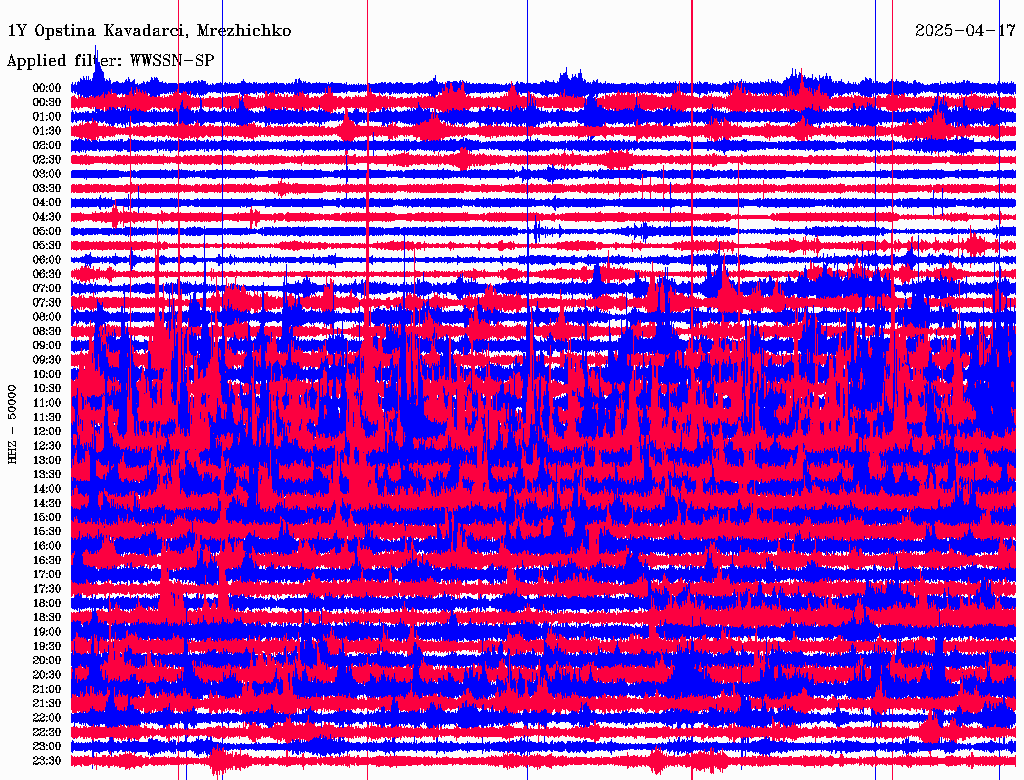This screenshot has height=780, width=1024.
Task: Select the 09:30 trace label
Action: [x=46, y=360]
